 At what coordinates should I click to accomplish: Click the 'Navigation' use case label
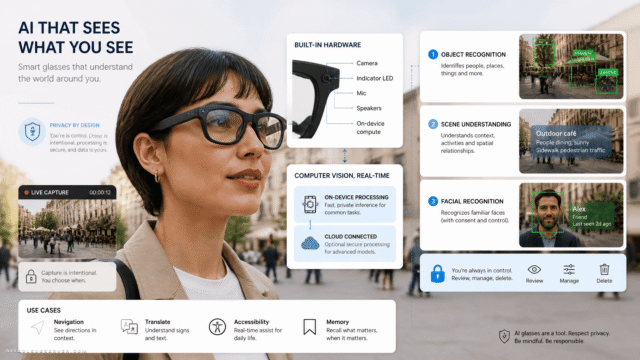click(x=69, y=322)
